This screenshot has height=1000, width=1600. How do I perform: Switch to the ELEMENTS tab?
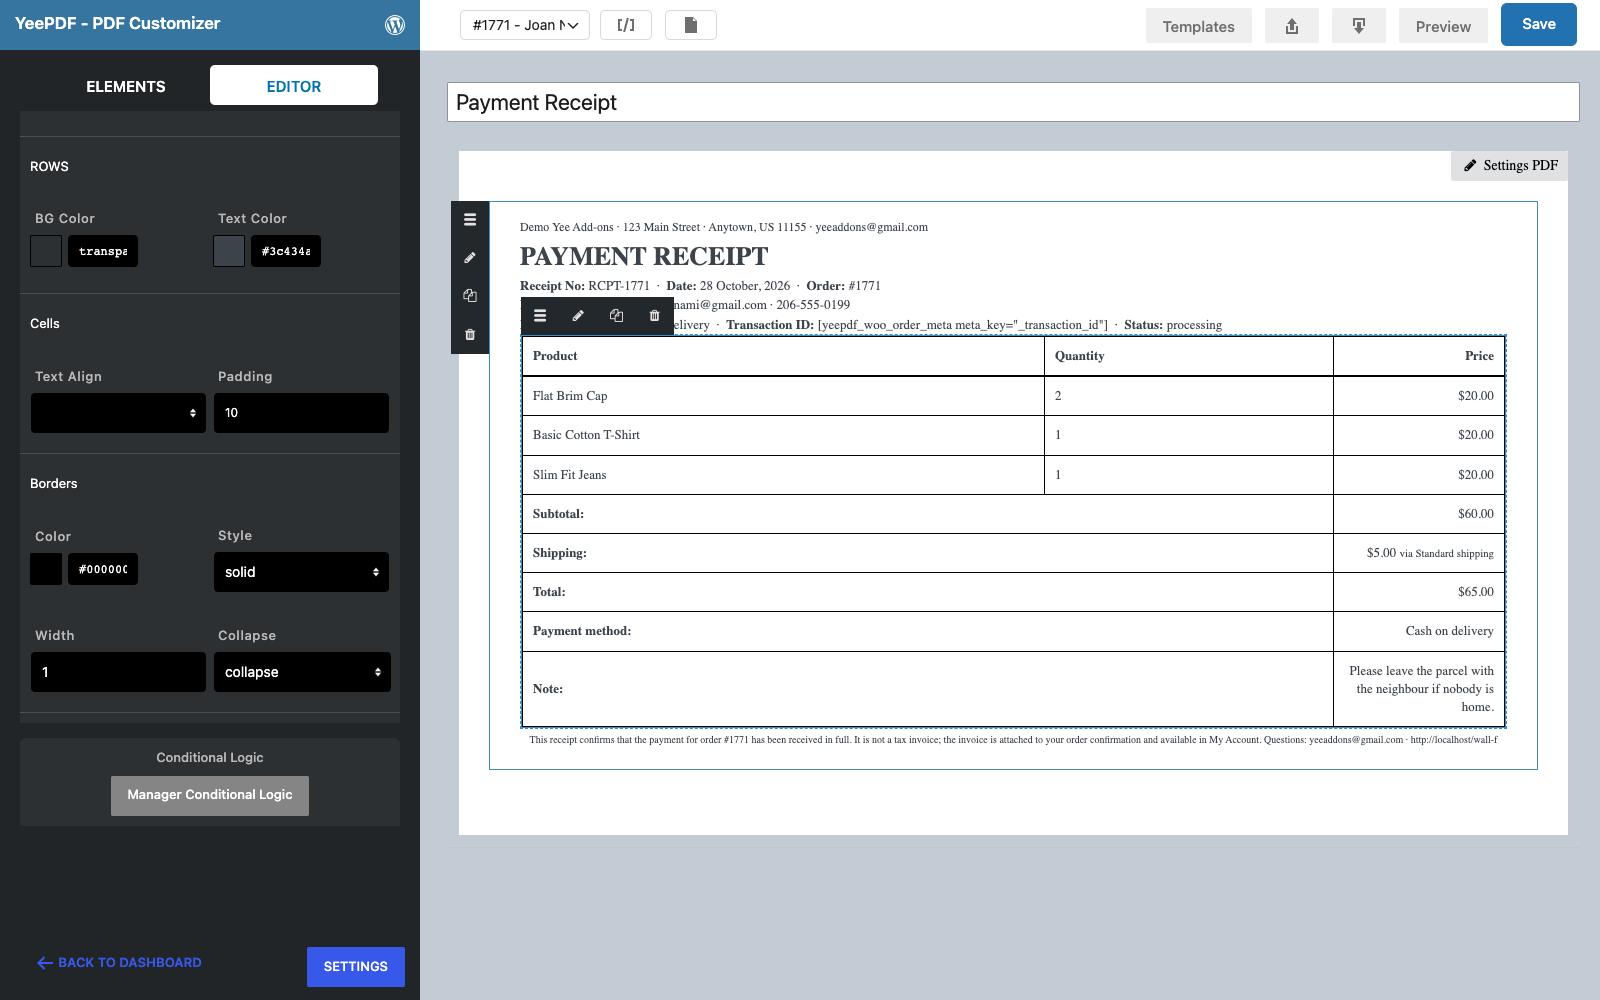pyautogui.click(x=126, y=86)
